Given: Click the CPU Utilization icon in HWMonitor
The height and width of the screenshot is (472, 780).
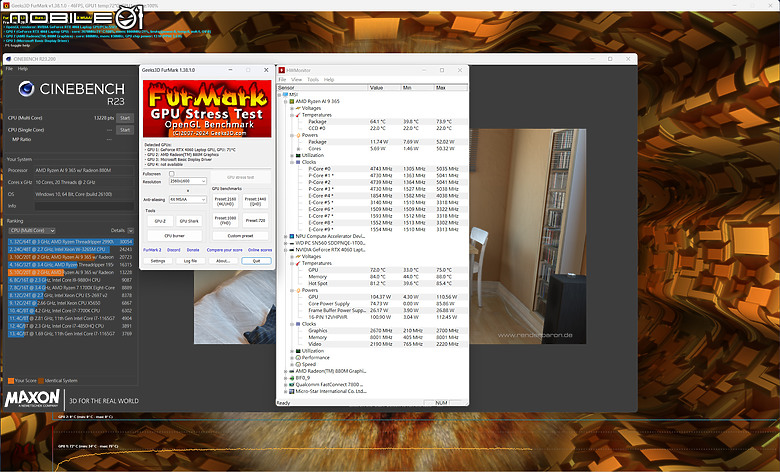Looking at the screenshot, I should 298,155.
